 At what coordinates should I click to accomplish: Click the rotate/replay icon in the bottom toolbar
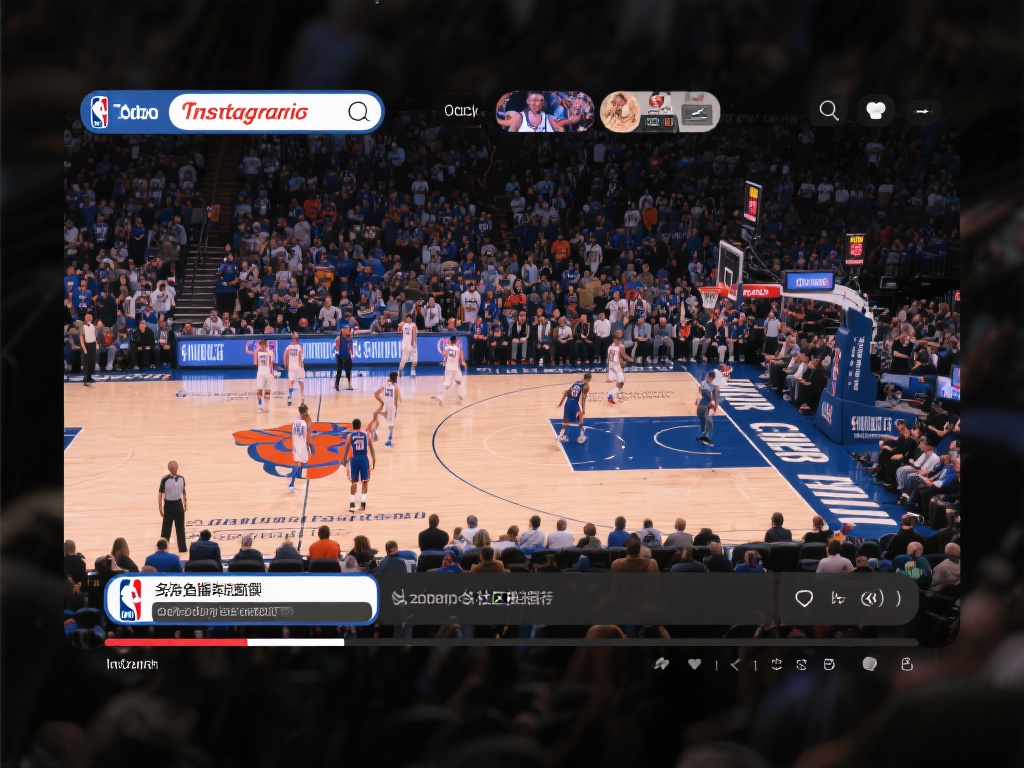(776, 664)
